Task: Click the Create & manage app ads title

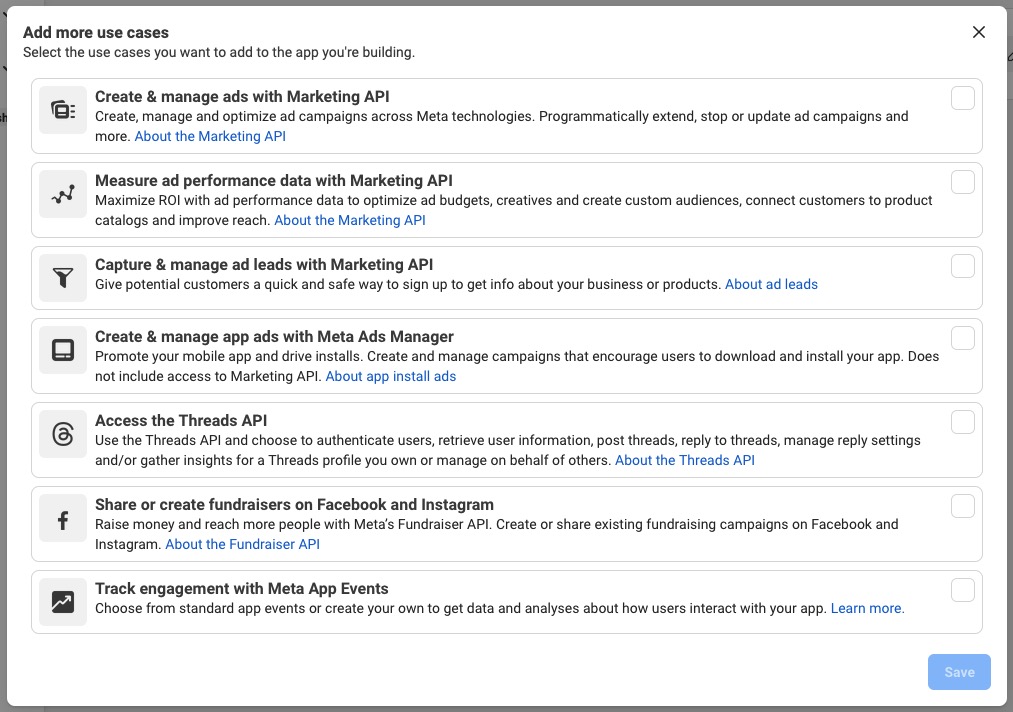Action: pyautogui.click(x=275, y=337)
